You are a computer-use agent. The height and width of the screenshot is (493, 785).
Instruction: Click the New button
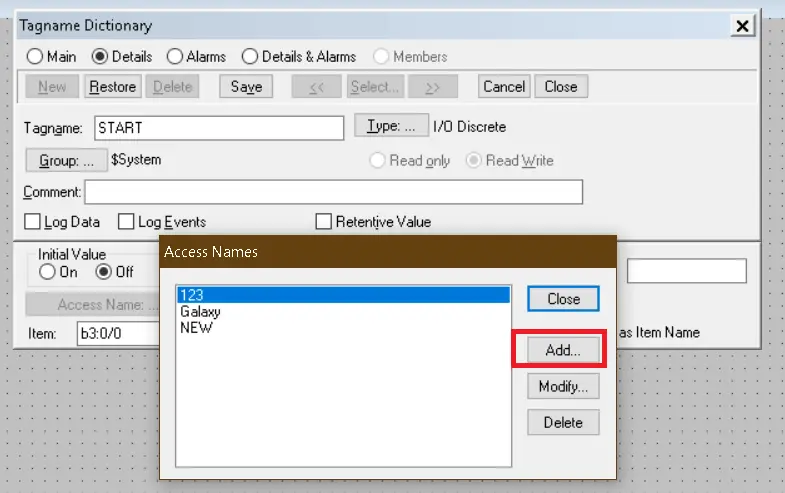click(52, 87)
